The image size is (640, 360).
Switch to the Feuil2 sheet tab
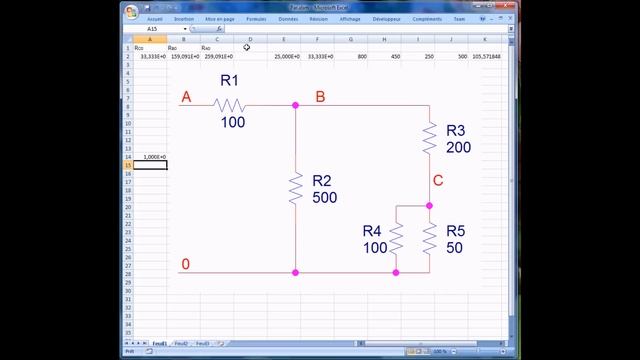coord(181,344)
